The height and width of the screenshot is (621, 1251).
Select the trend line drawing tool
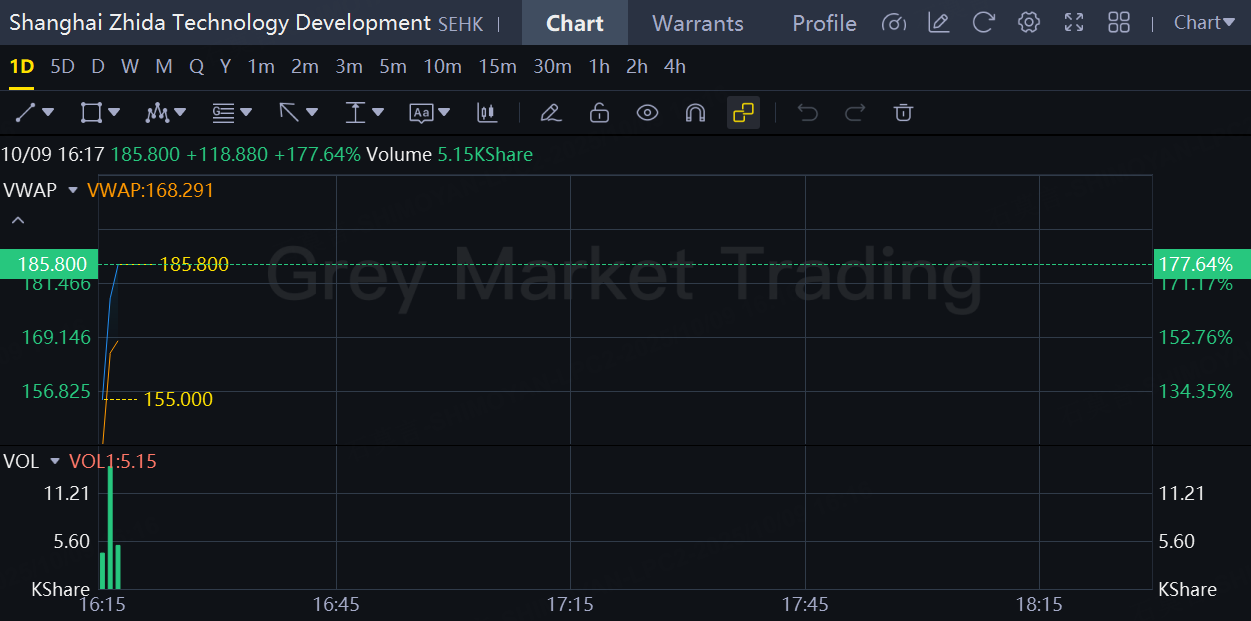tap(25, 113)
